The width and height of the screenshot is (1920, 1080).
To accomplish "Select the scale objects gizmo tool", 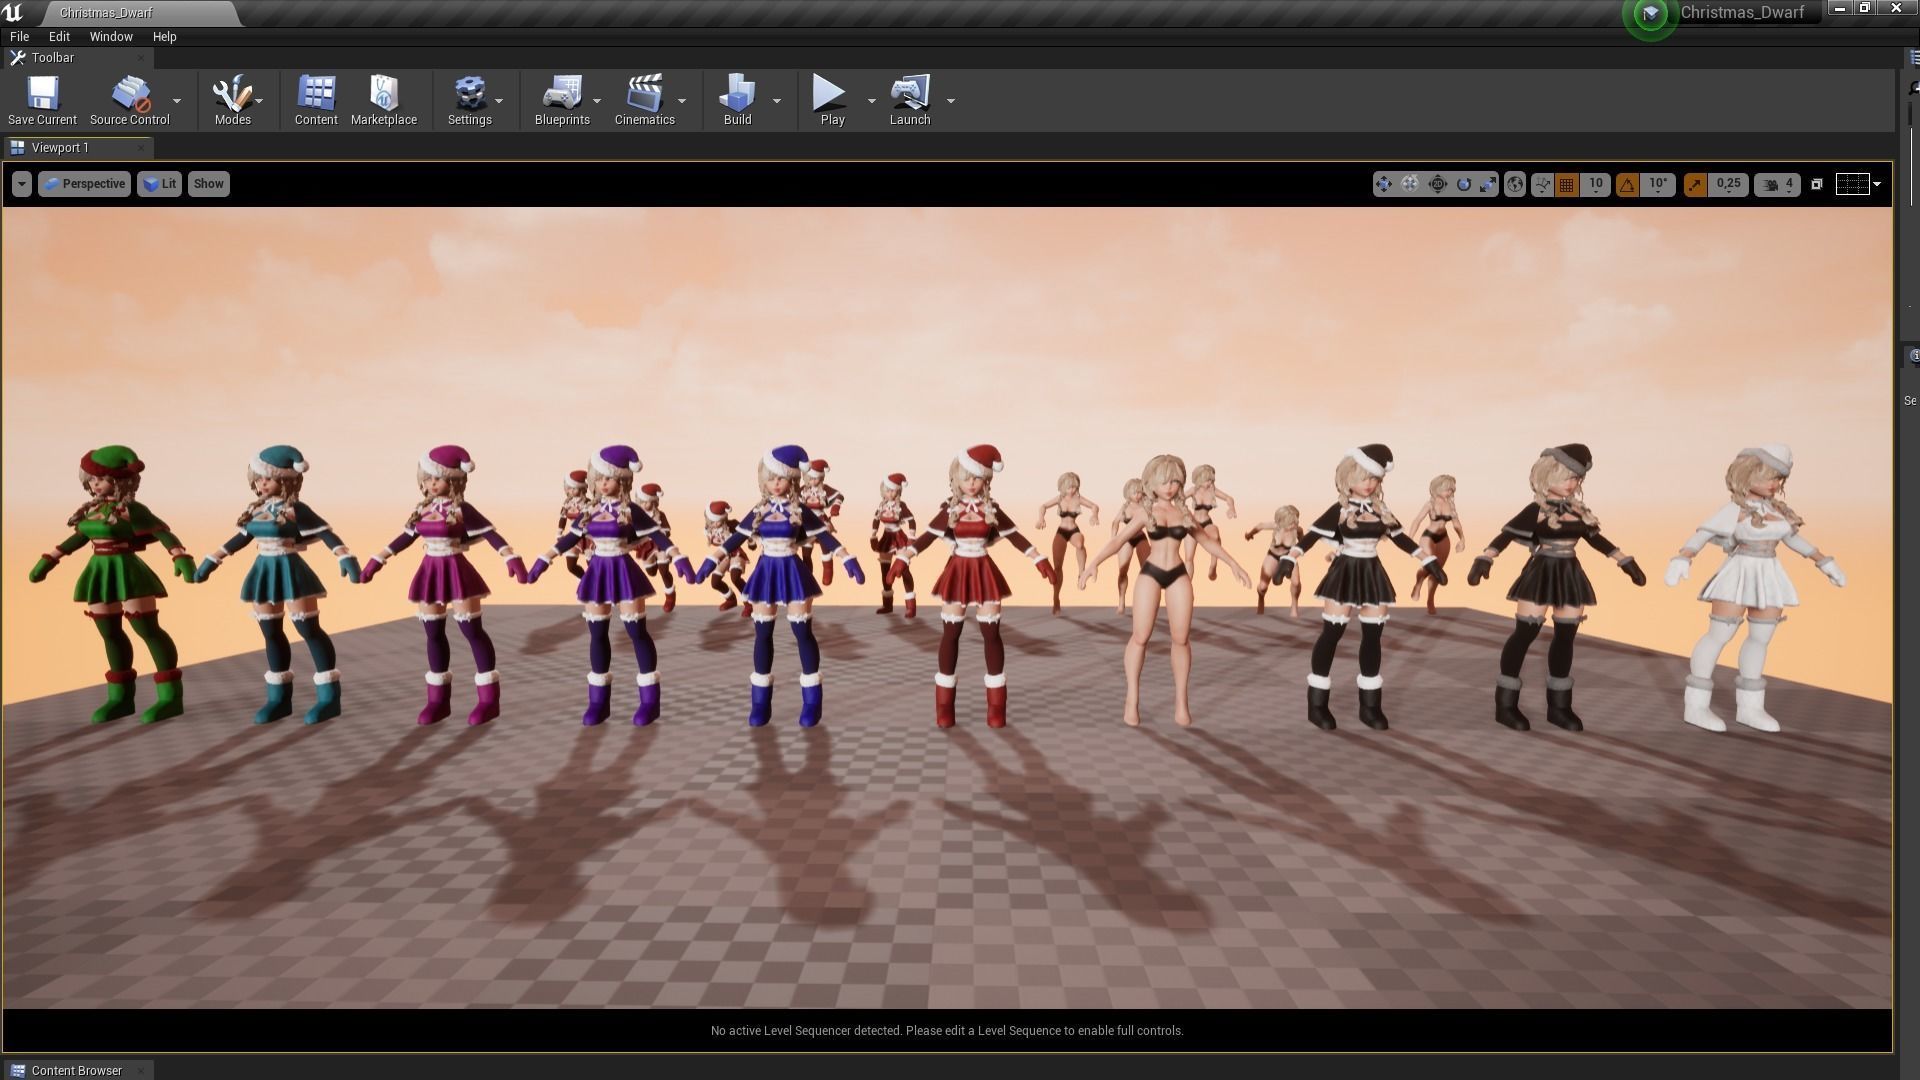I will [1488, 184].
